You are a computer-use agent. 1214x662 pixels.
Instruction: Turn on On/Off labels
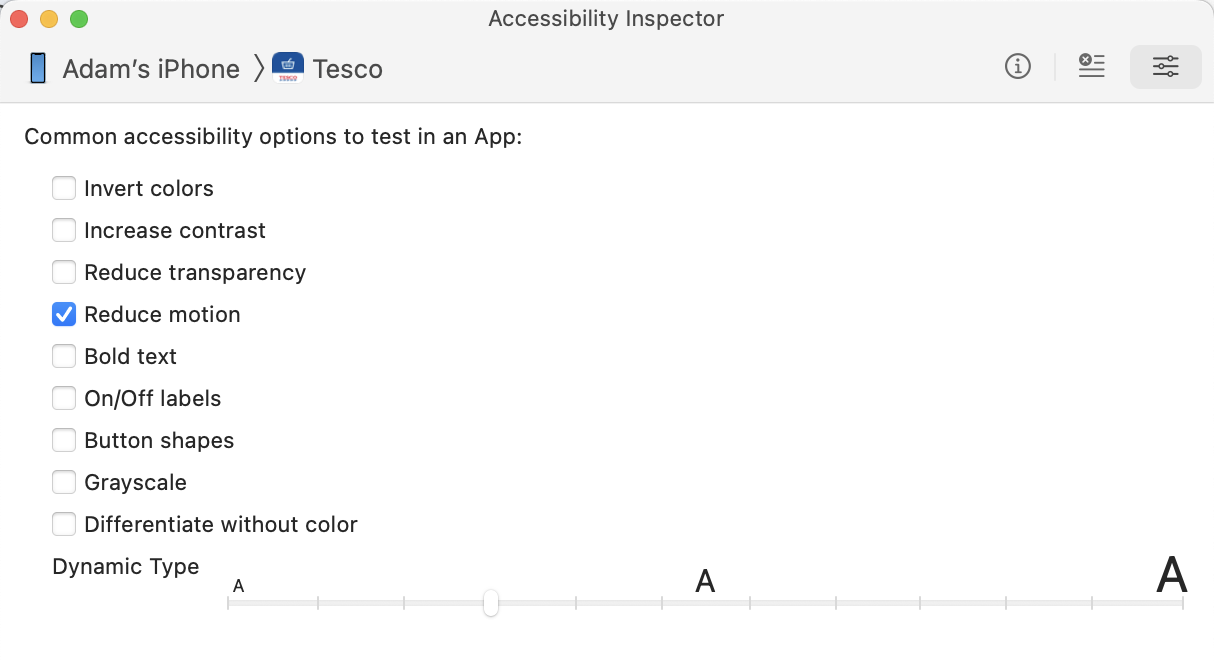[64, 398]
